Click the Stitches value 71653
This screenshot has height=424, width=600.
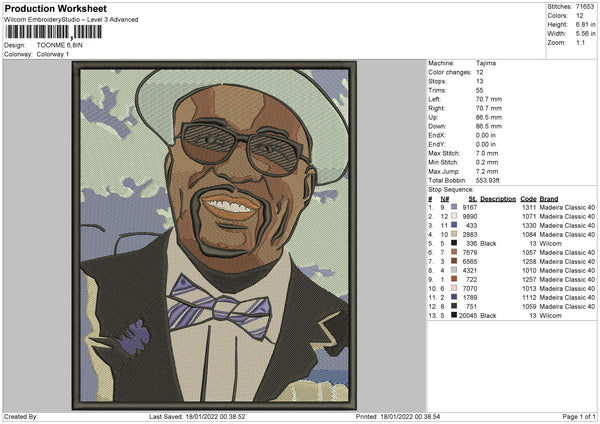pos(585,7)
